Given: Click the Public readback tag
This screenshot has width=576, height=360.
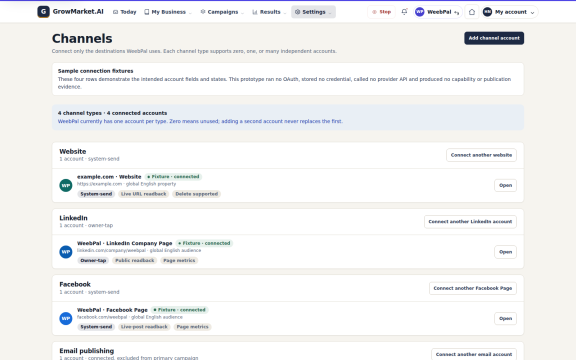Looking at the screenshot, I should [135, 260].
